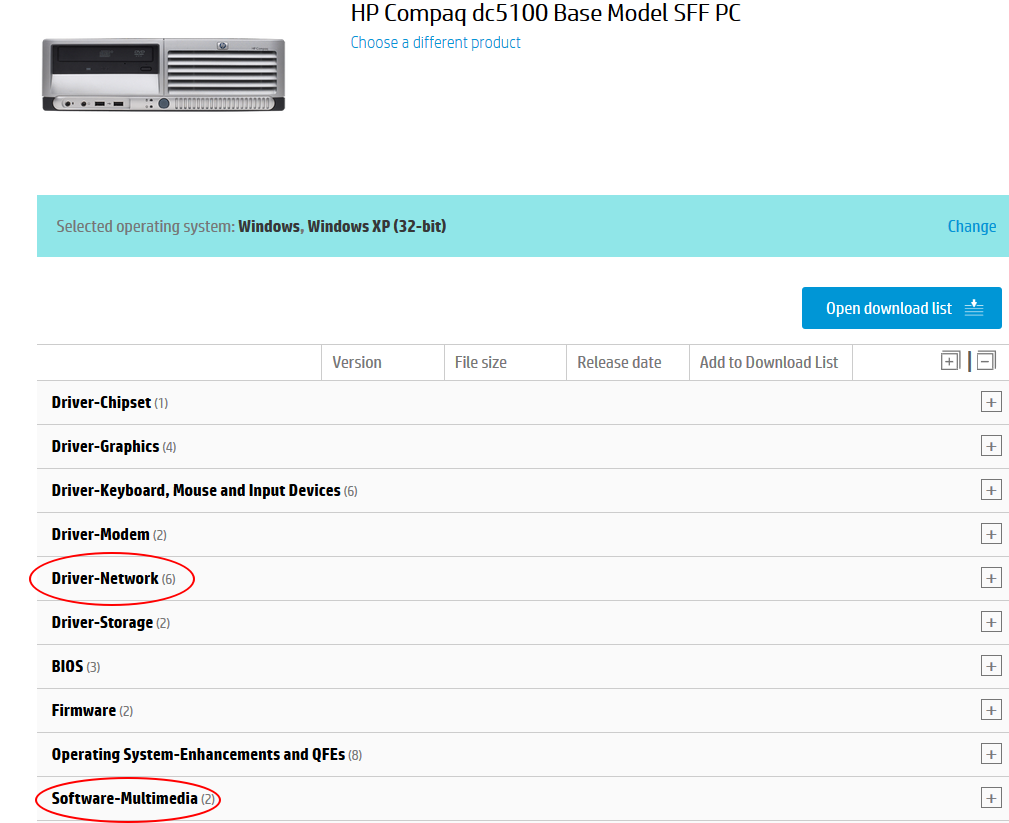Select the Driver-Graphics category label
Screen dimensions: 1009x823
pyautogui.click(x=105, y=446)
